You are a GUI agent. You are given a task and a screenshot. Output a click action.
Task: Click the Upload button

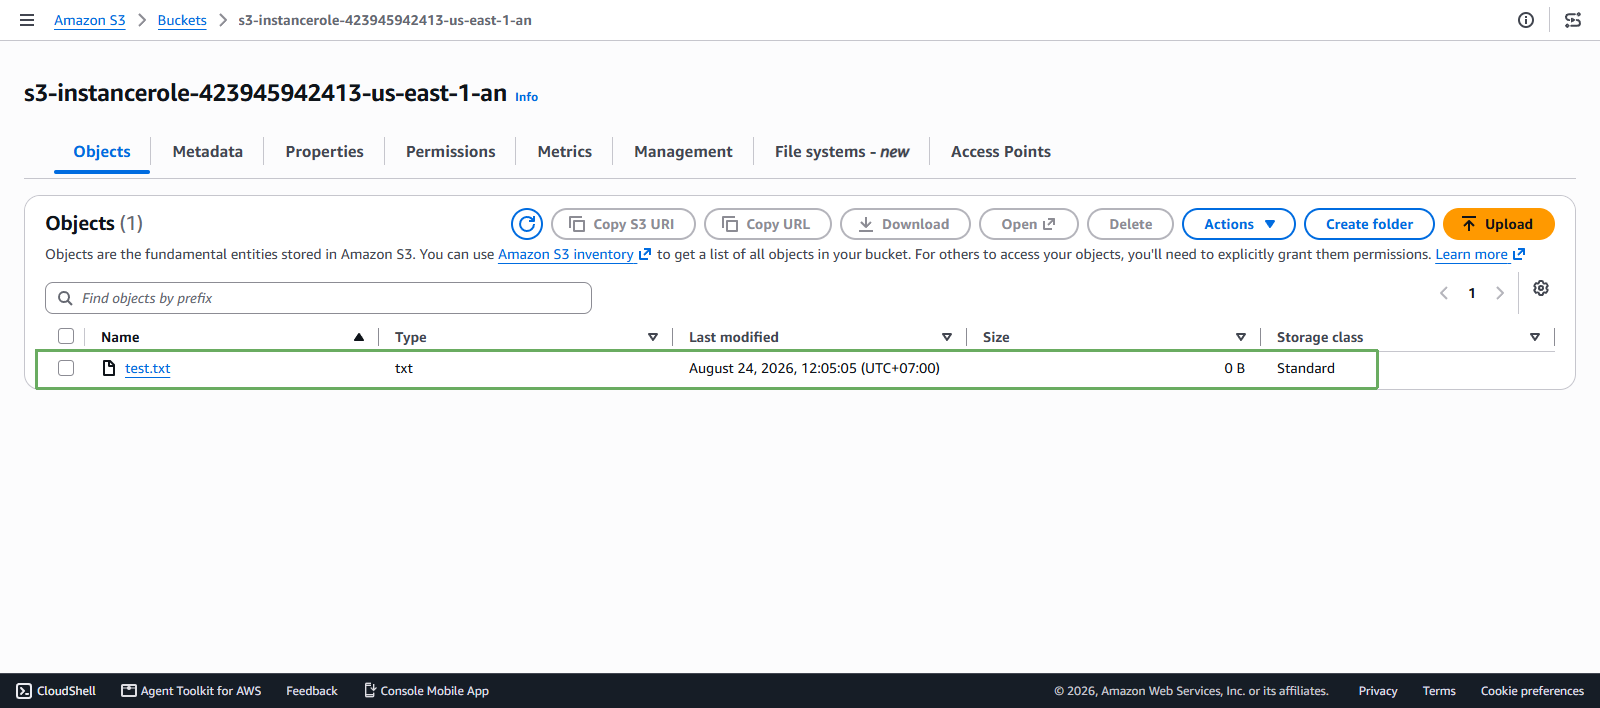point(1498,224)
